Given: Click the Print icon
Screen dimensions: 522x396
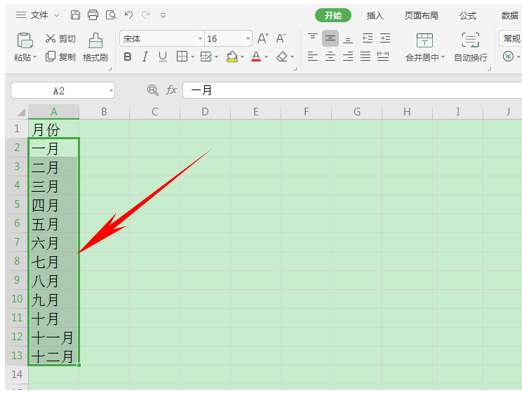Looking at the screenshot, I should [93, 15].
